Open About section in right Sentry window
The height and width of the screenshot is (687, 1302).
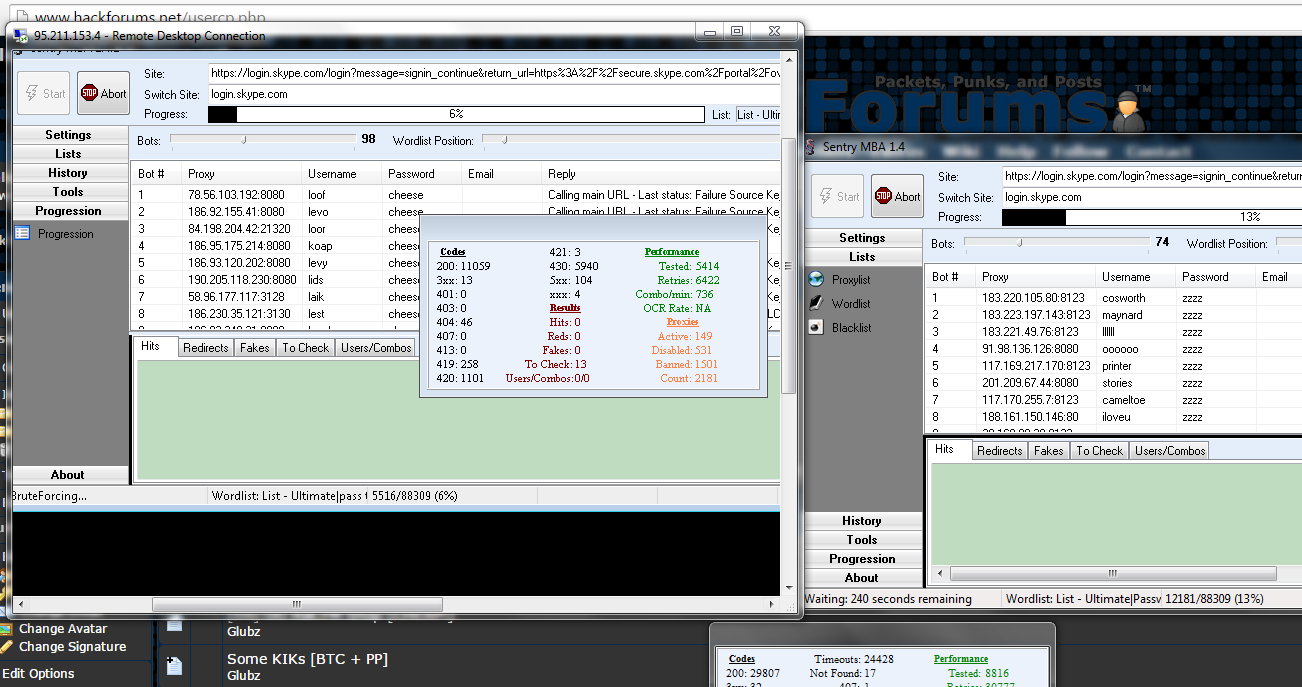point(862,578)
